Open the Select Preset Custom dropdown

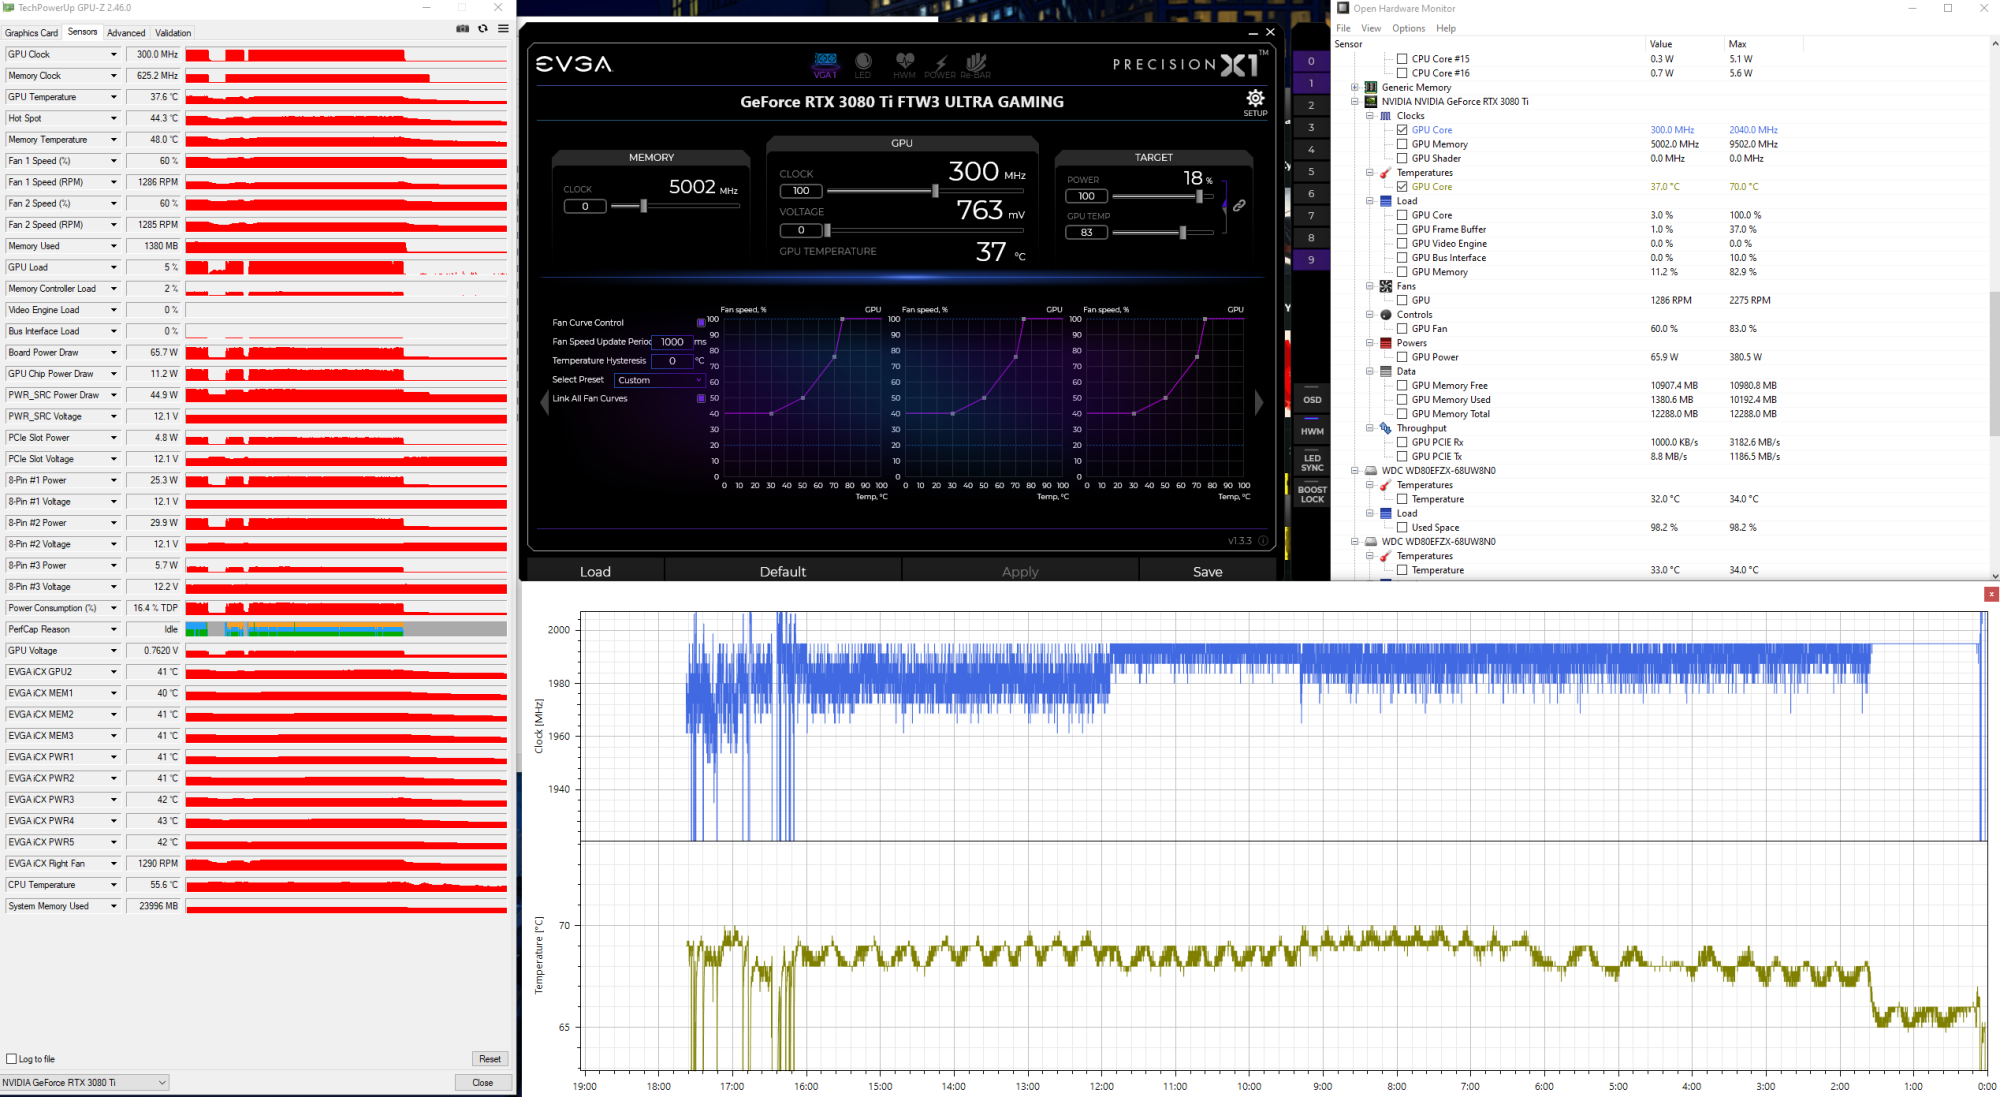(x=659, y=380)
